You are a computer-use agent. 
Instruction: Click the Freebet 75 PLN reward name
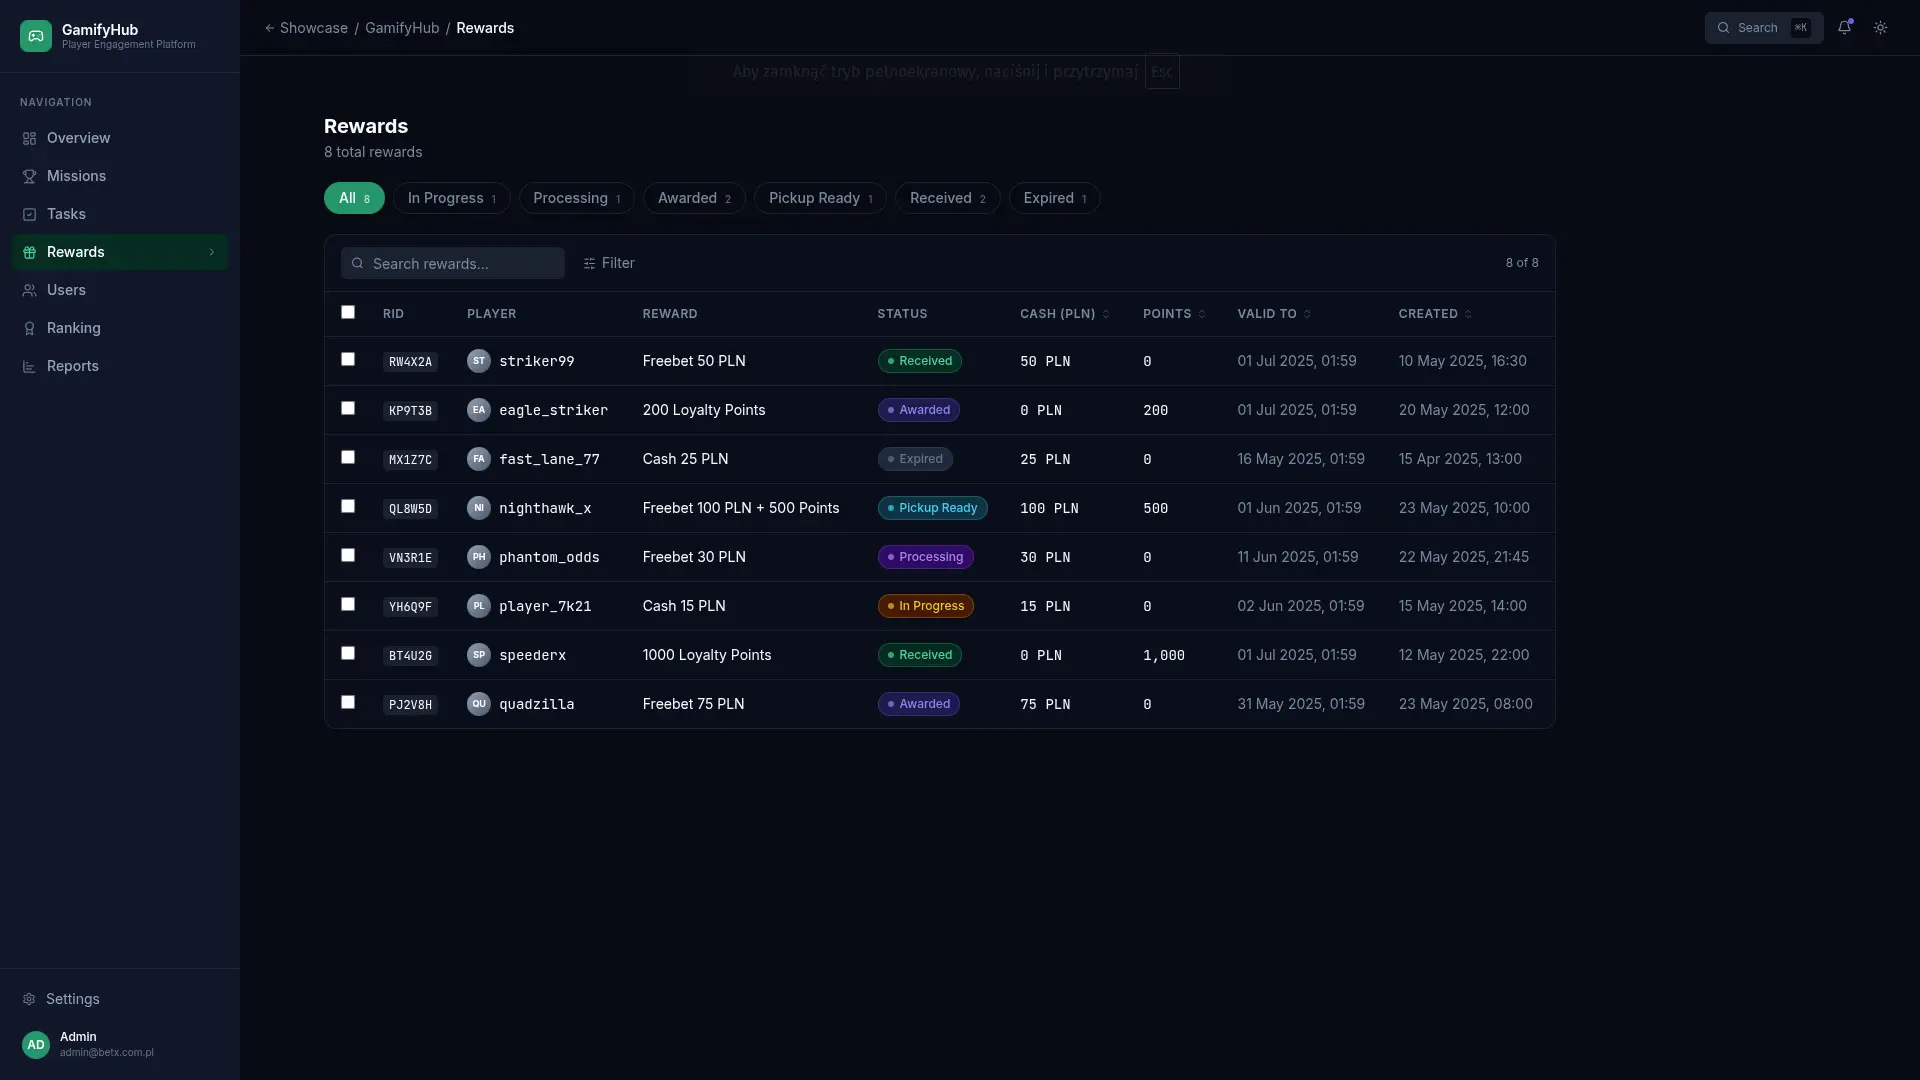coord(693,704)
